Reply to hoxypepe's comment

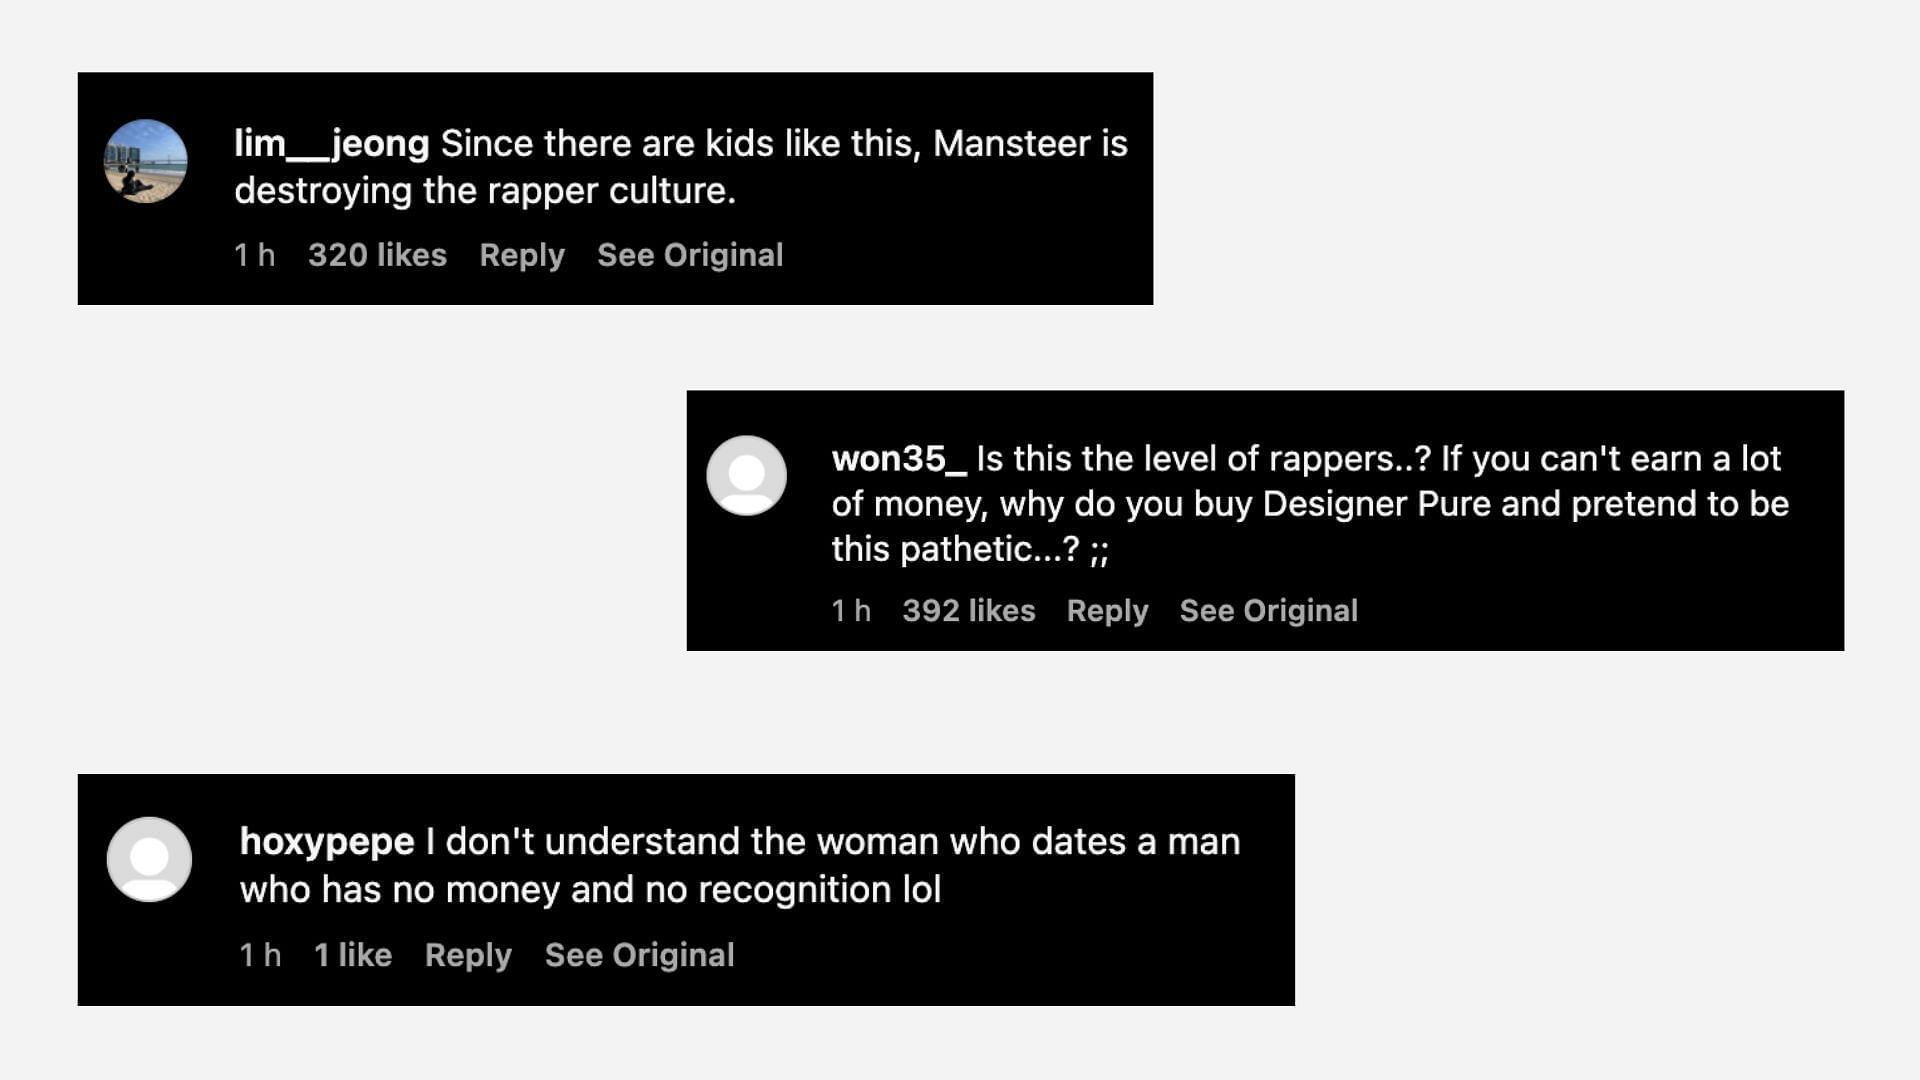(x=468, y=955)
